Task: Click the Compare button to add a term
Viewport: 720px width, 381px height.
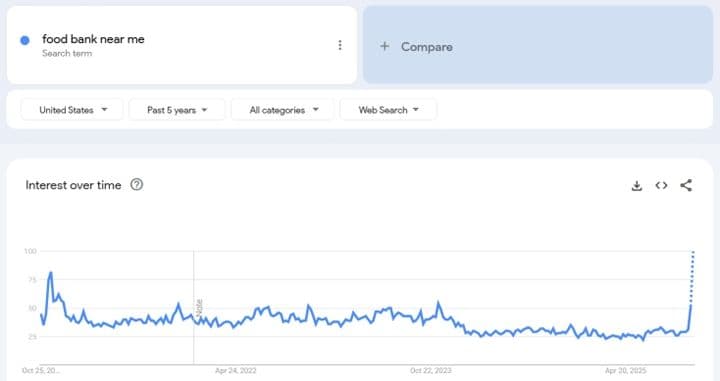Action: click(538, 45)
